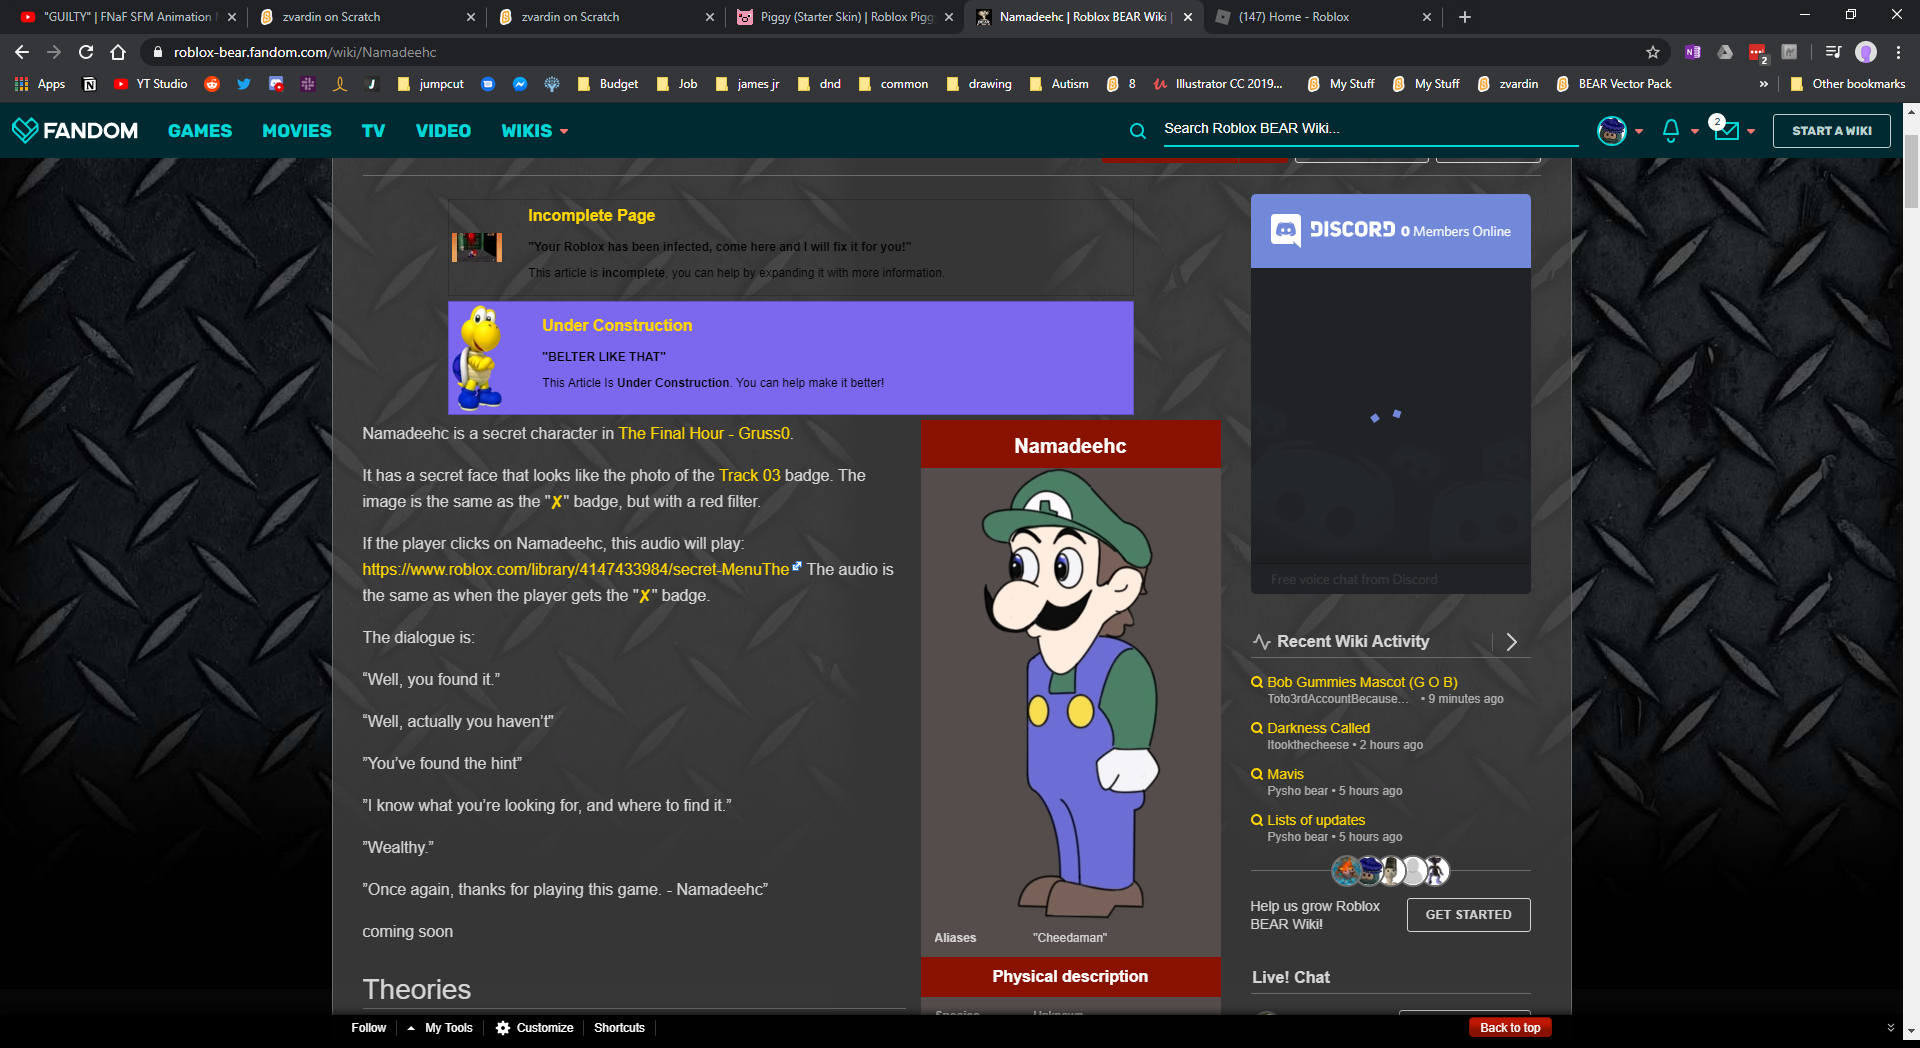
Task: Go back to the previous page
Action: [22, 52]
